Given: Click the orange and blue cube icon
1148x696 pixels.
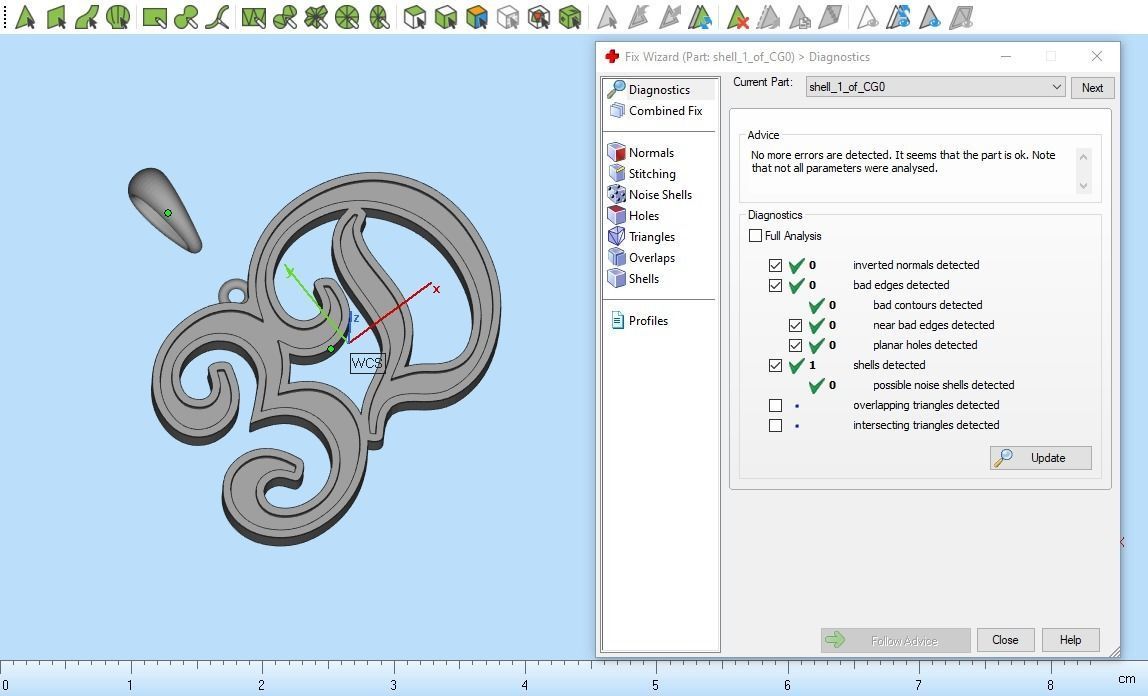Looking at the screenshot, I should point(477,17).
